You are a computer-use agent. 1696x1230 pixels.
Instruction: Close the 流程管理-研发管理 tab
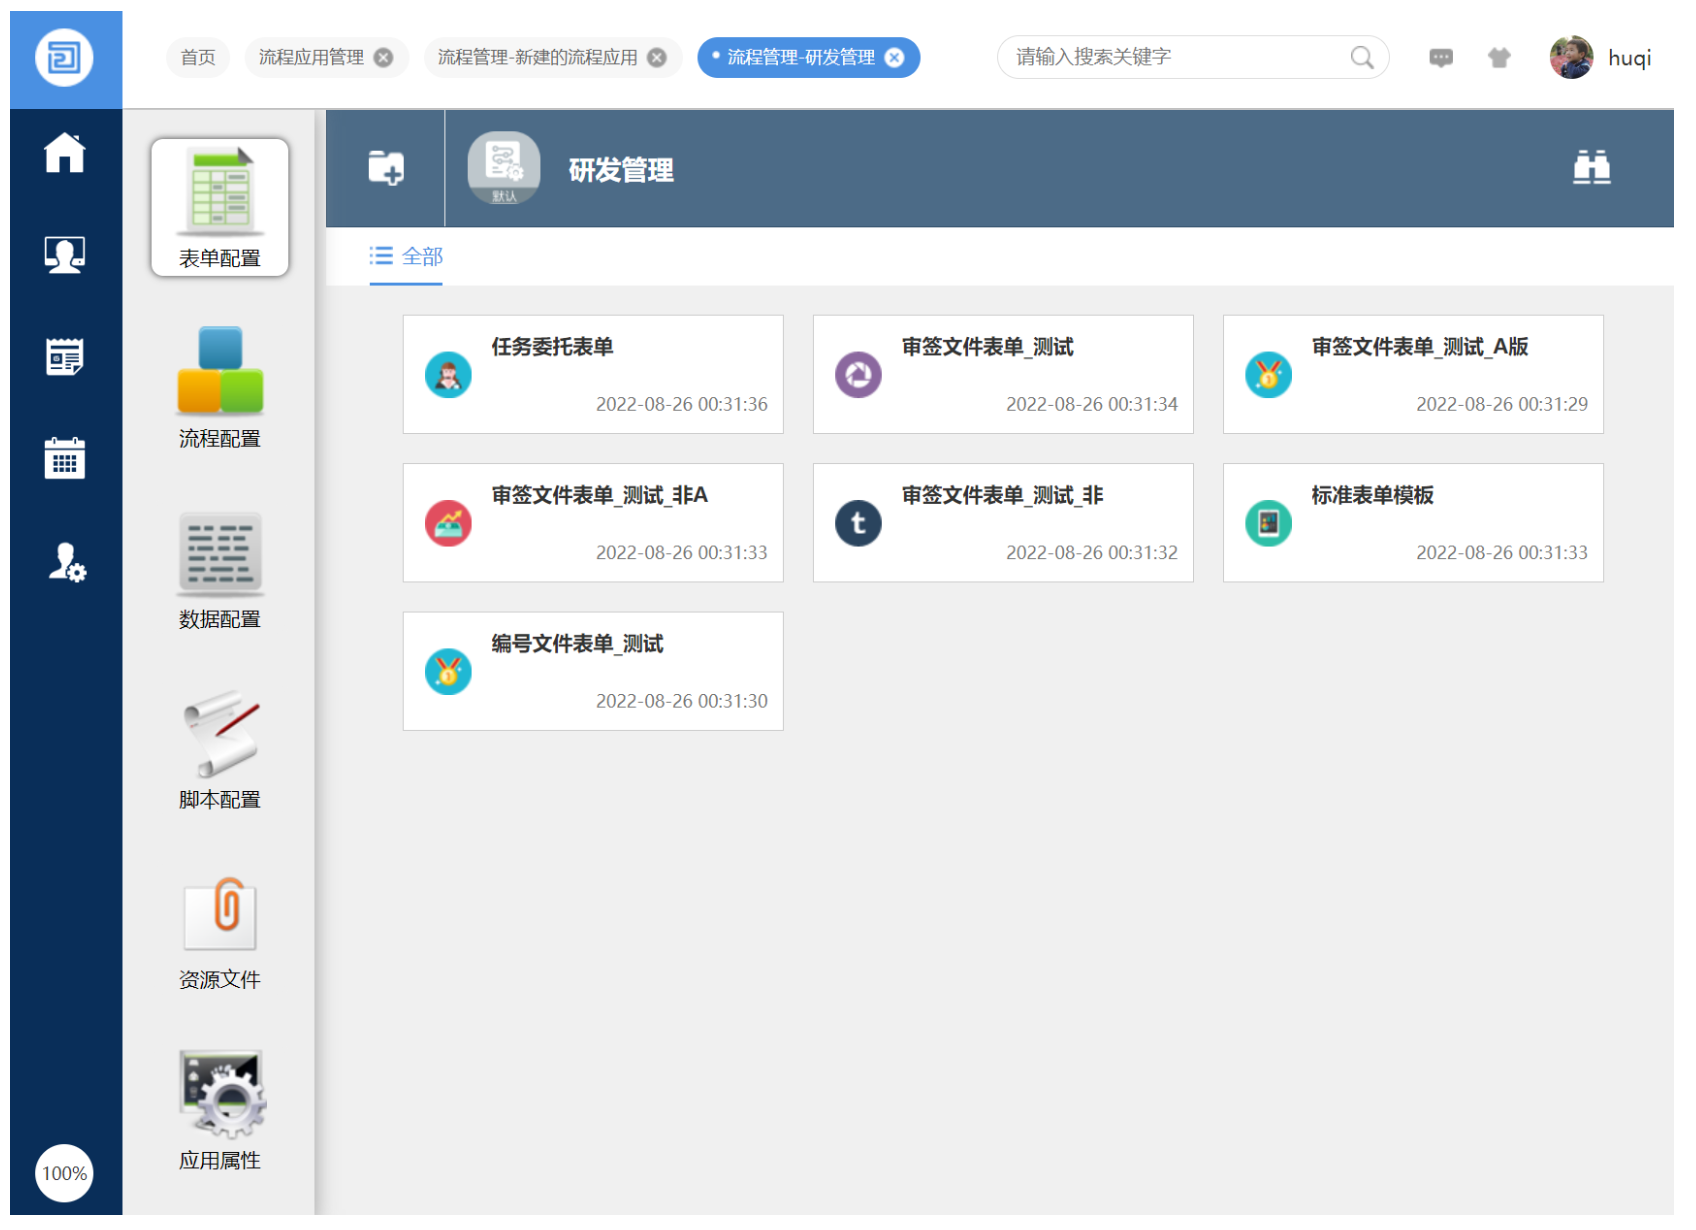click(x=895, y=58)
